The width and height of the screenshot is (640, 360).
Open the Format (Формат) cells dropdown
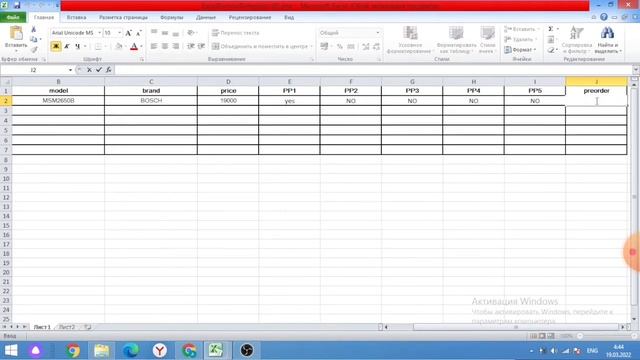(520, 50)
